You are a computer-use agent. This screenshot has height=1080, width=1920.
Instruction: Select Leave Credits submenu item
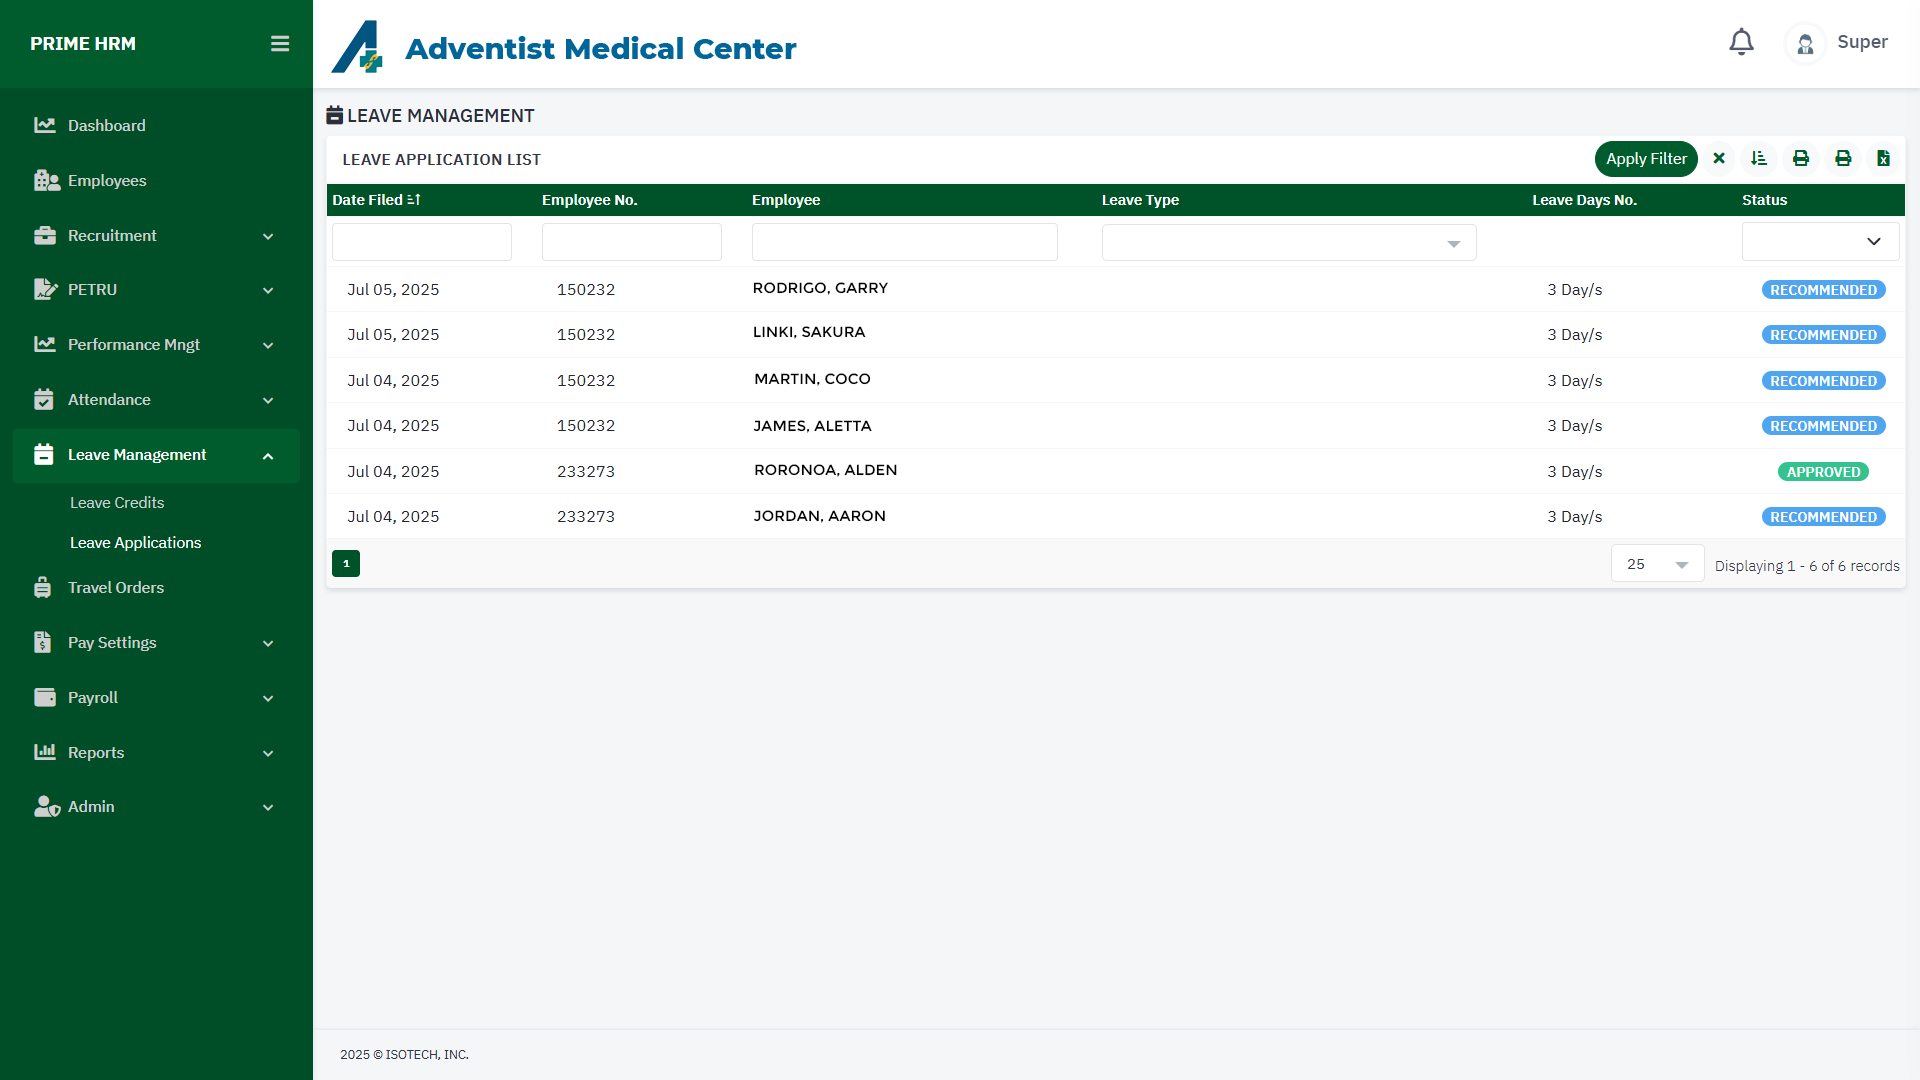point(117,503)
